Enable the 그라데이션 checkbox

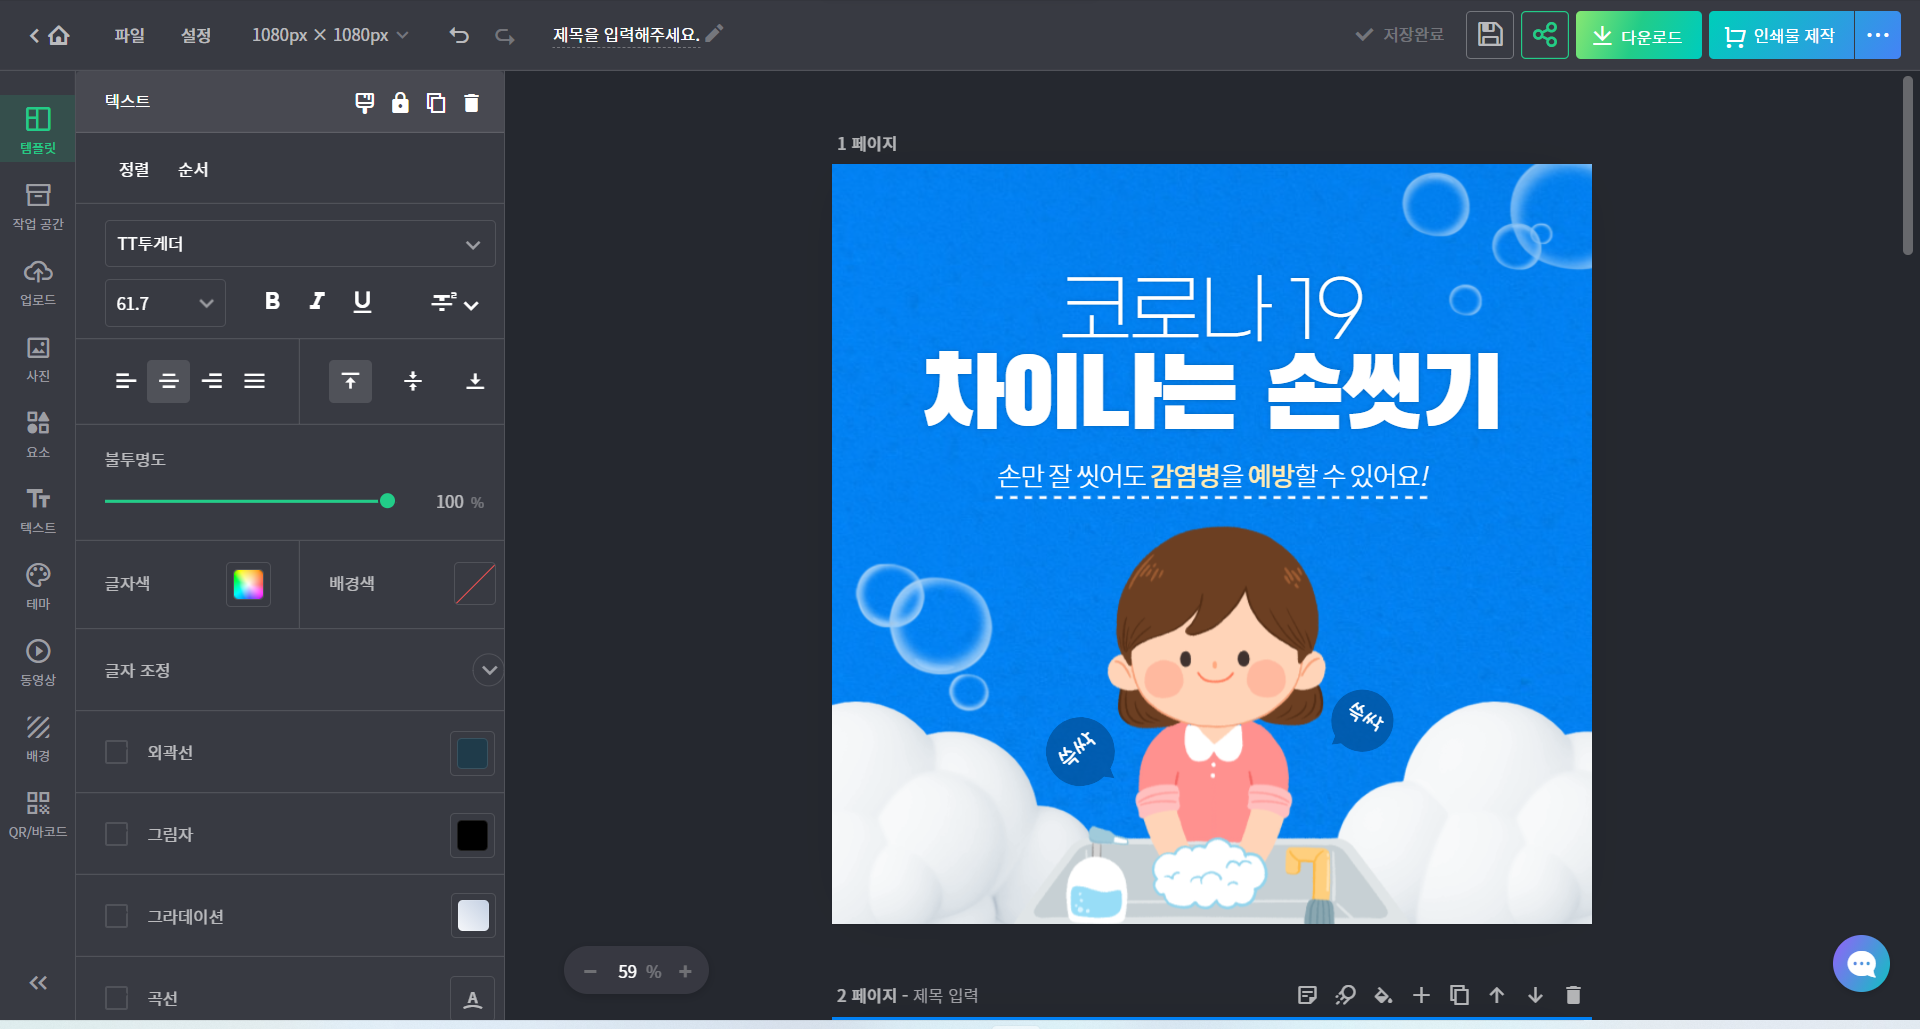click(117, 916)
